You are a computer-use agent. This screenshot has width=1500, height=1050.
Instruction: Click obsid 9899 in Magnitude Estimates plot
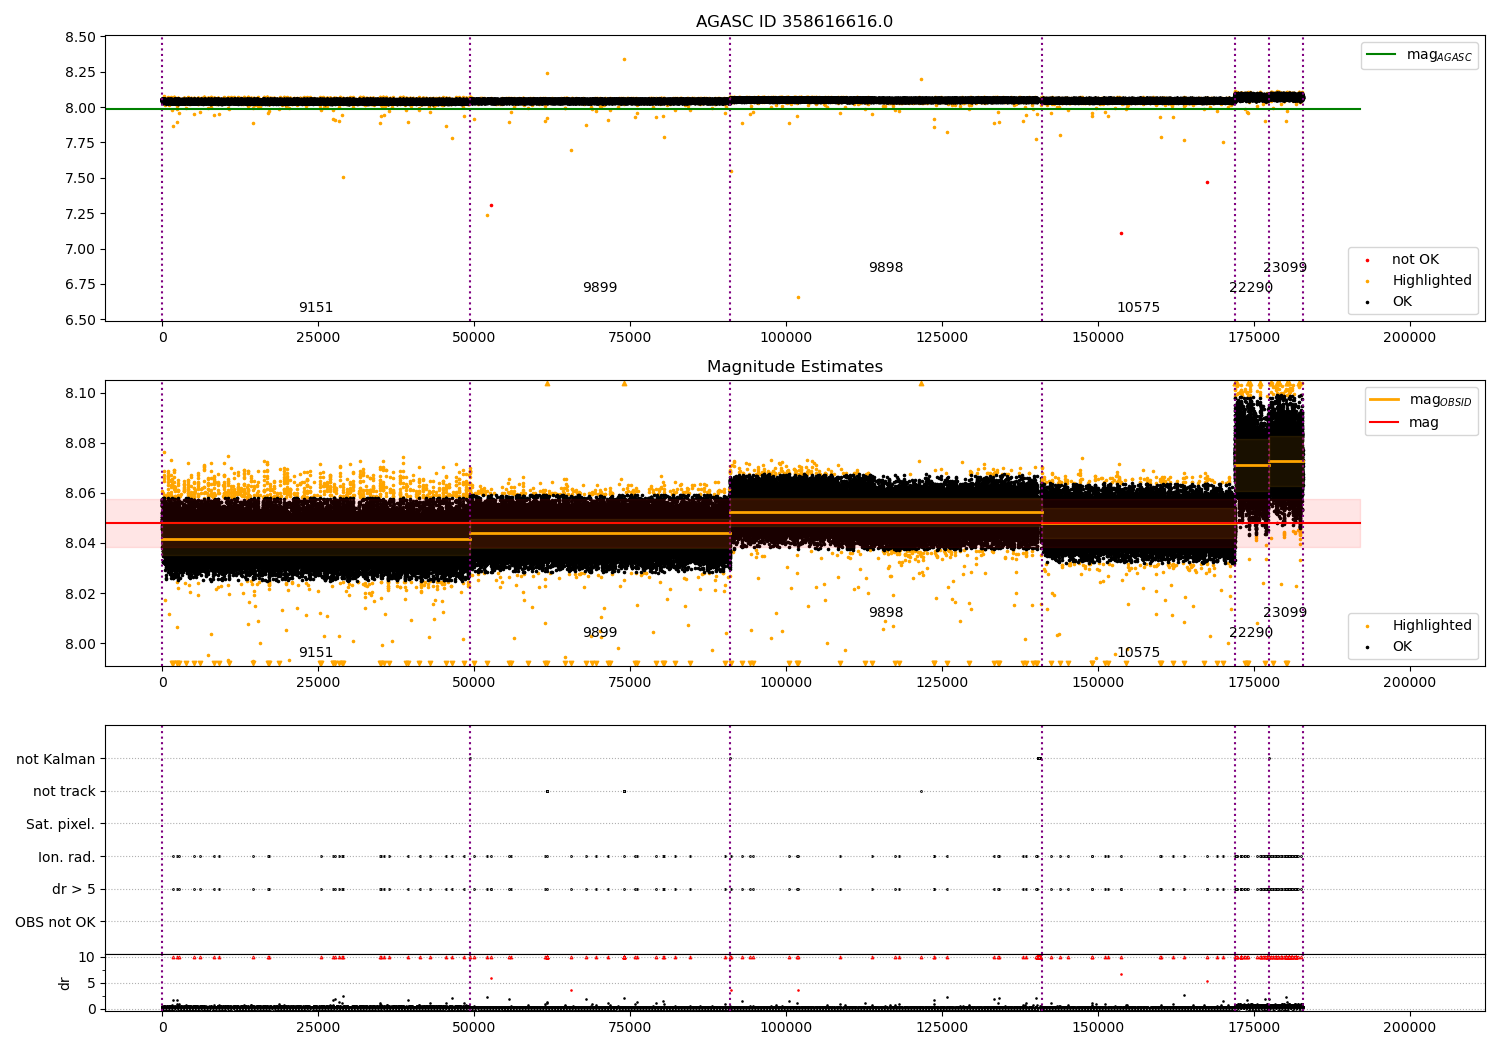point(600,633)
